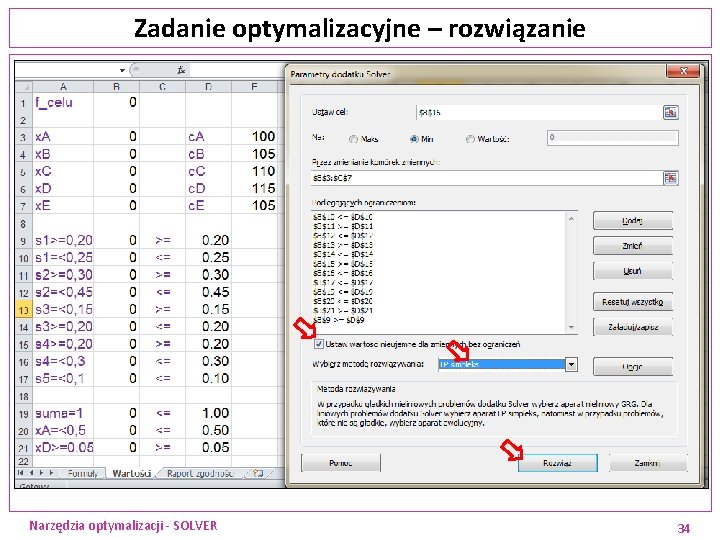Select column A header

[63, 87]
